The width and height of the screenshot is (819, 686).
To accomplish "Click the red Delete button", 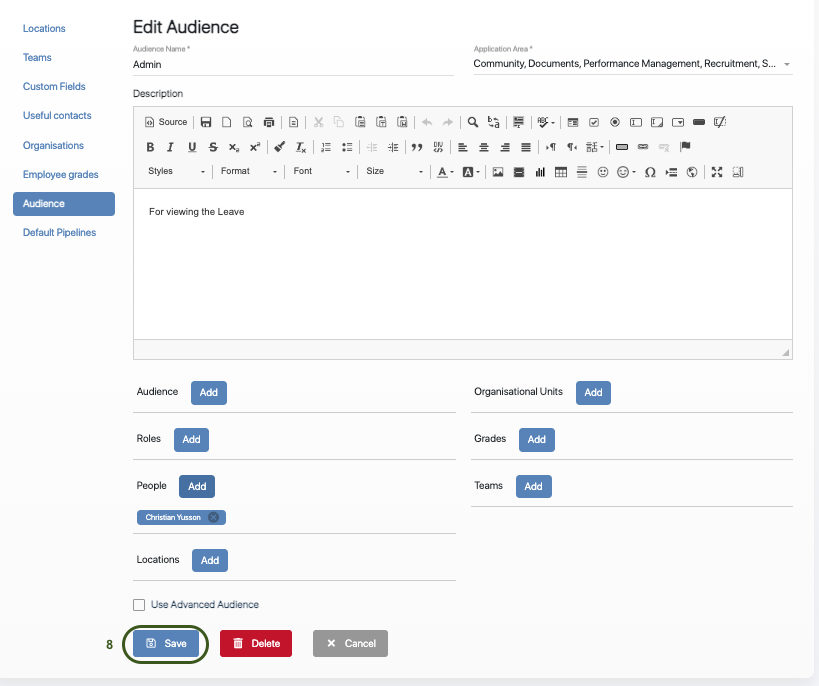I will tap(256, 644).
